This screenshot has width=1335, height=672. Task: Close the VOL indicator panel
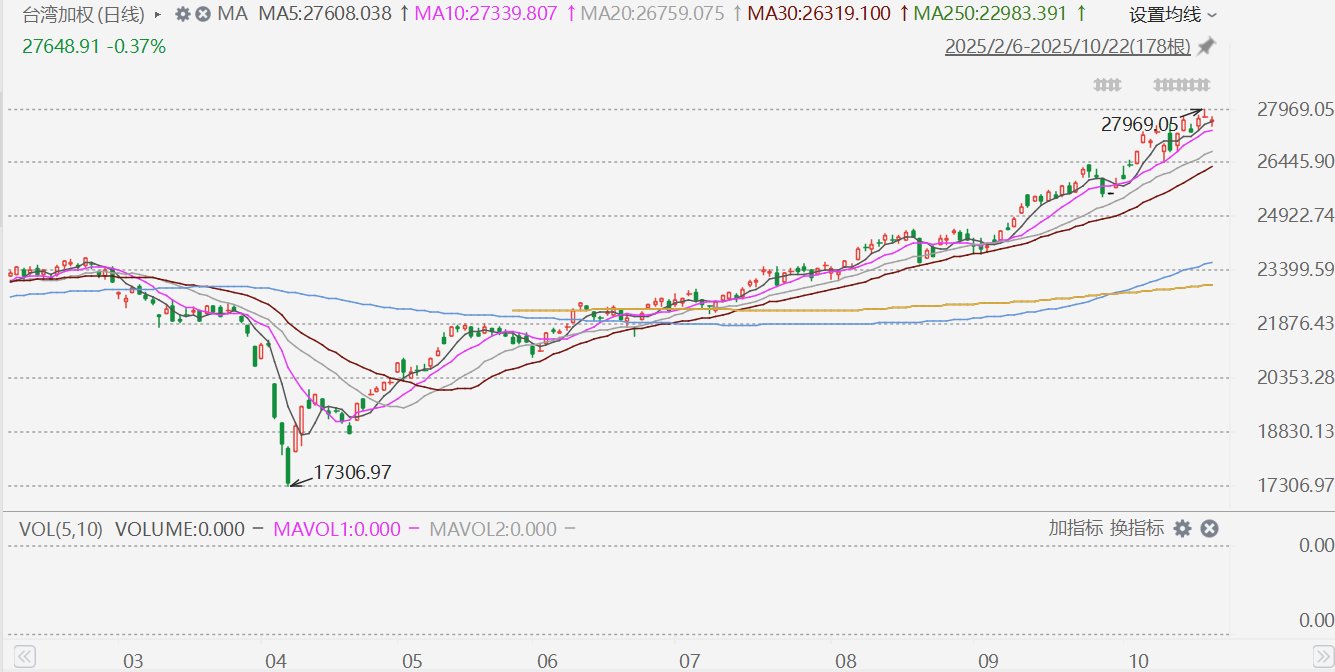click(x=1209, y=529)
